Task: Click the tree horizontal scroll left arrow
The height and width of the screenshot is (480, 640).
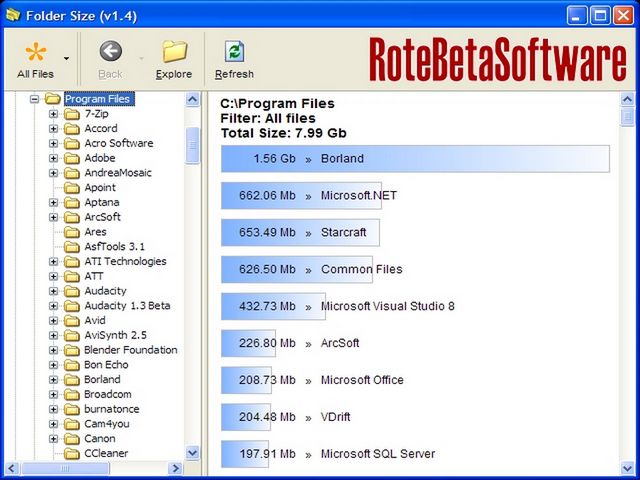Action: [x=11, y=468]
